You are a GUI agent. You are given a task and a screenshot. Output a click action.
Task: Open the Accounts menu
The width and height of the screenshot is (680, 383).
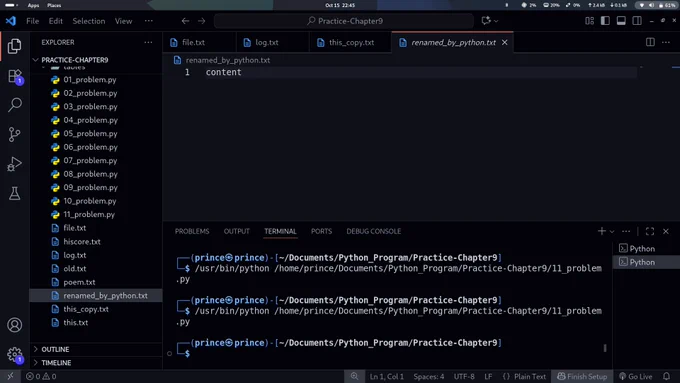[x=14, y=325]
